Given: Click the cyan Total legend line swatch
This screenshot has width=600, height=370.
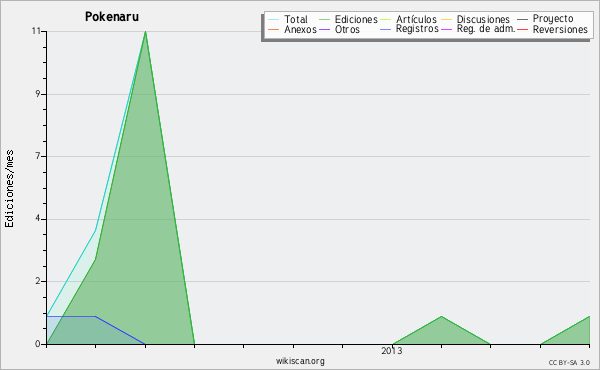Looking at the screenshot, I should (274, 19).
